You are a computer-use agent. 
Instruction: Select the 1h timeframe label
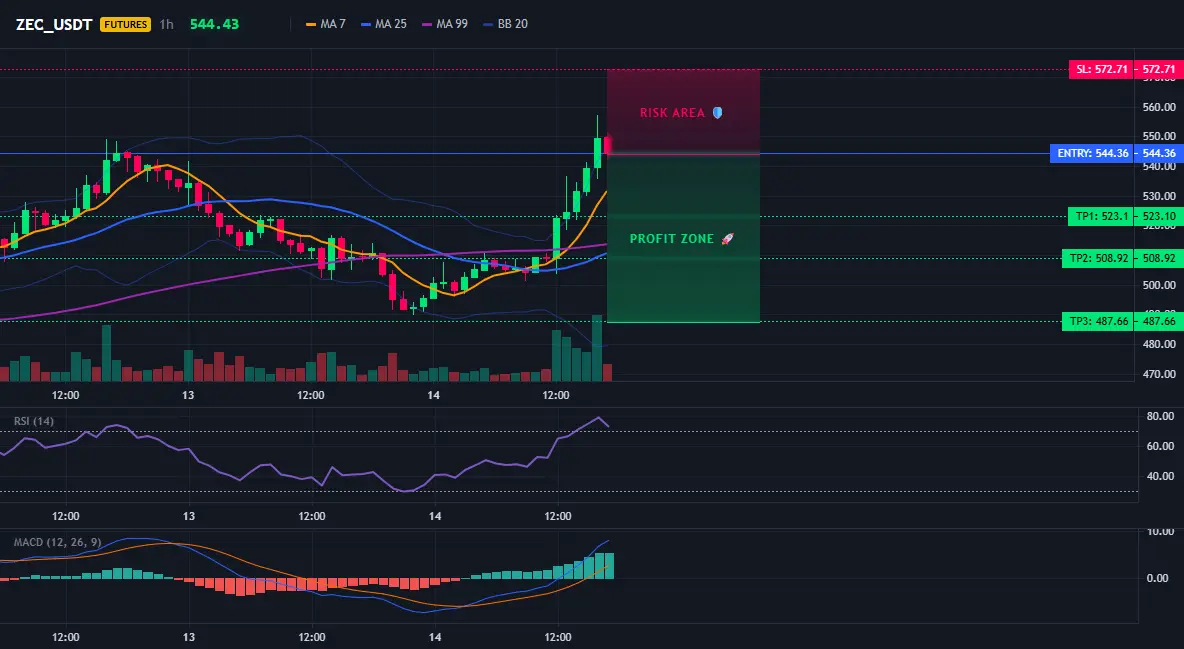pyautogui.click(x=167, y=24)
